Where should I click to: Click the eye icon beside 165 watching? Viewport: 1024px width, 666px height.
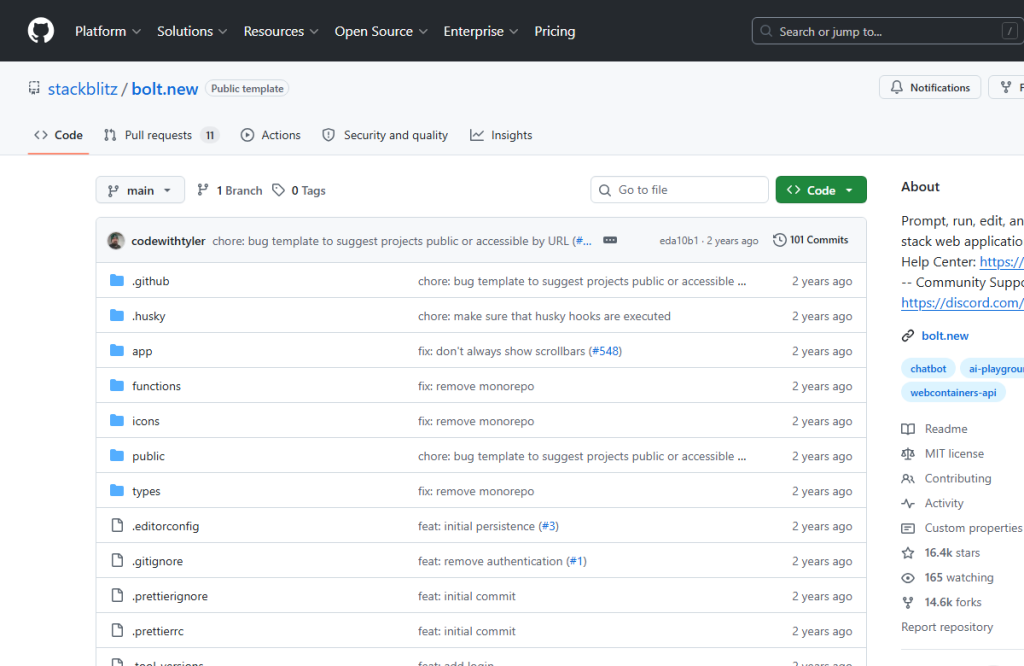pos(908,577)
